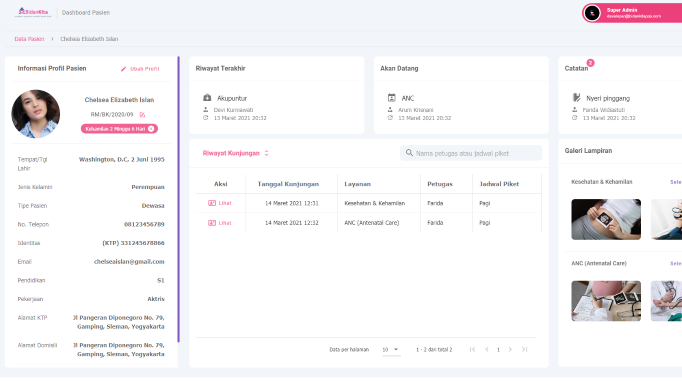Click Chelsea's profile photo
682x383 pixels.
point(36,114)
